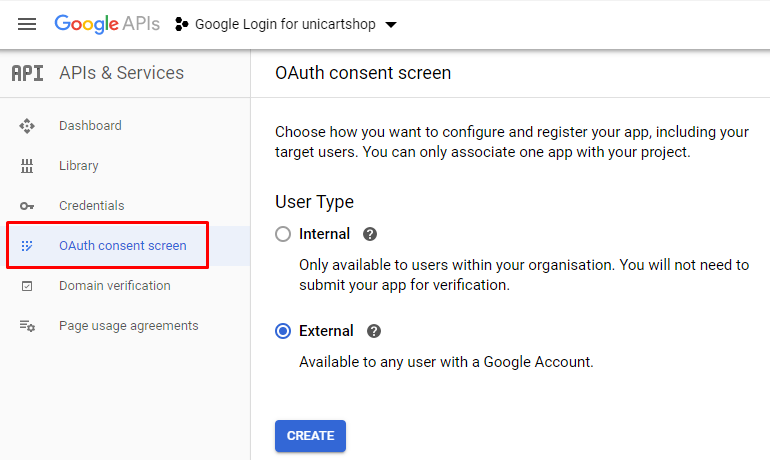Click the Google APIs logo

107,24
